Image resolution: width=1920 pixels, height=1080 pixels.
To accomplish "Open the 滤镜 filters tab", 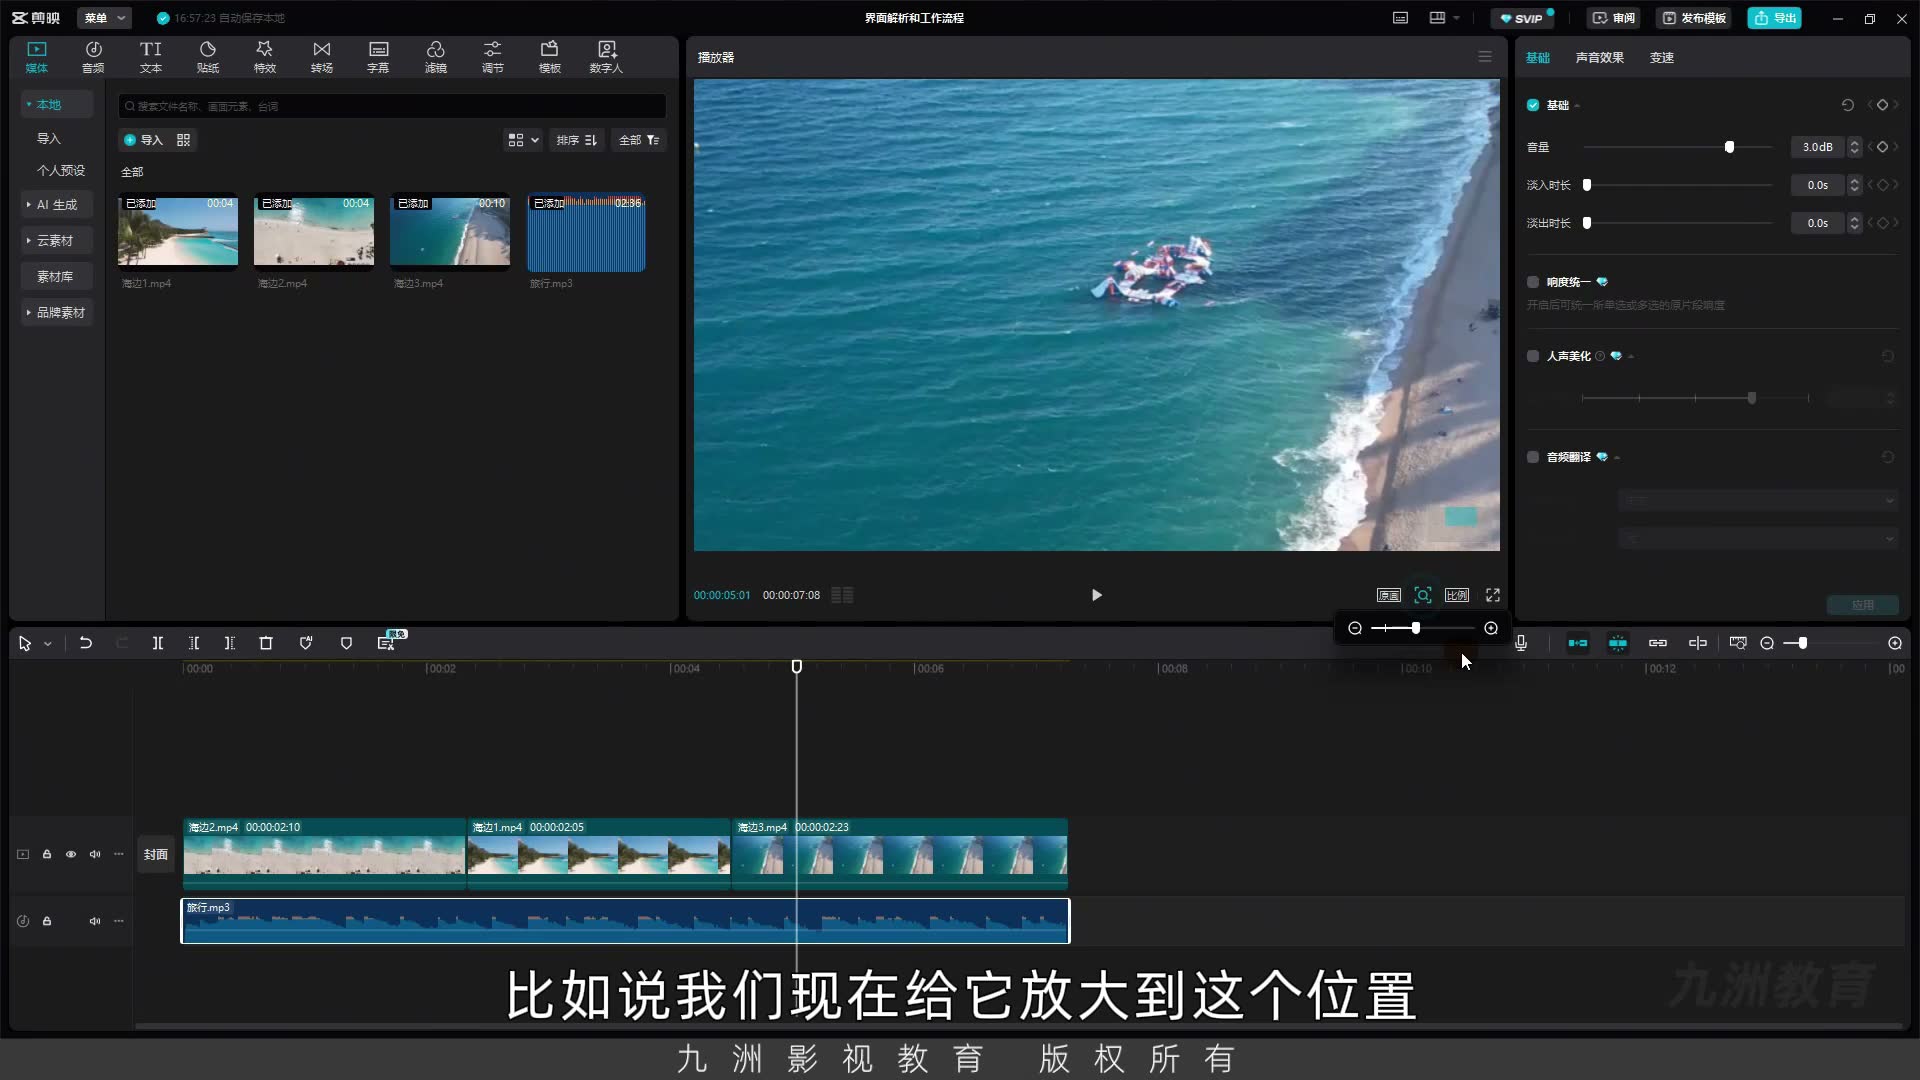I will point(435,57).
